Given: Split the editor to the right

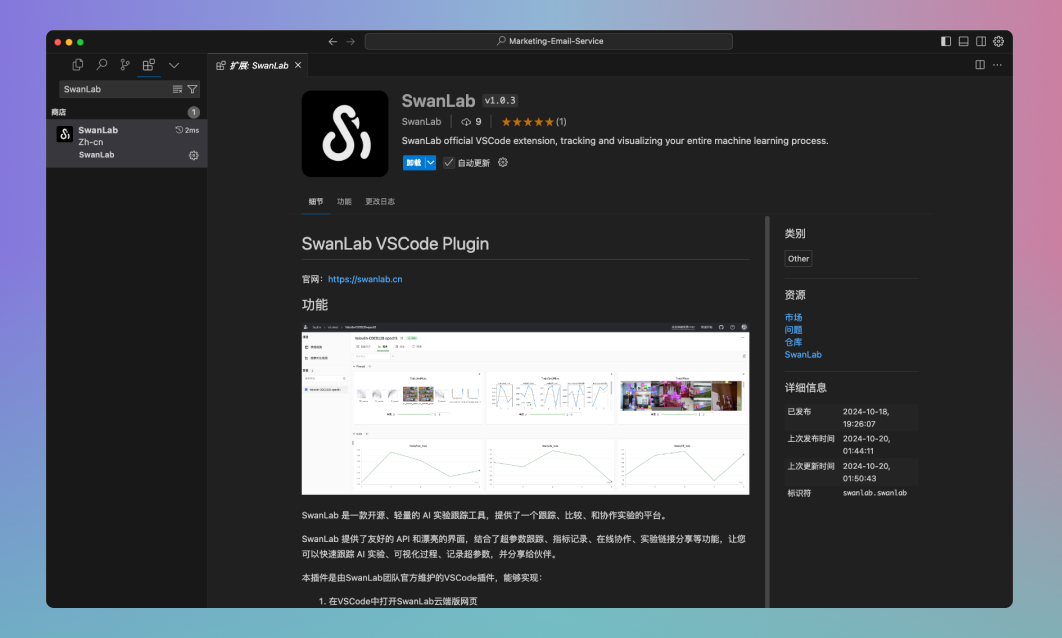Looking at the screenshot, I should [x=980, y=65].
